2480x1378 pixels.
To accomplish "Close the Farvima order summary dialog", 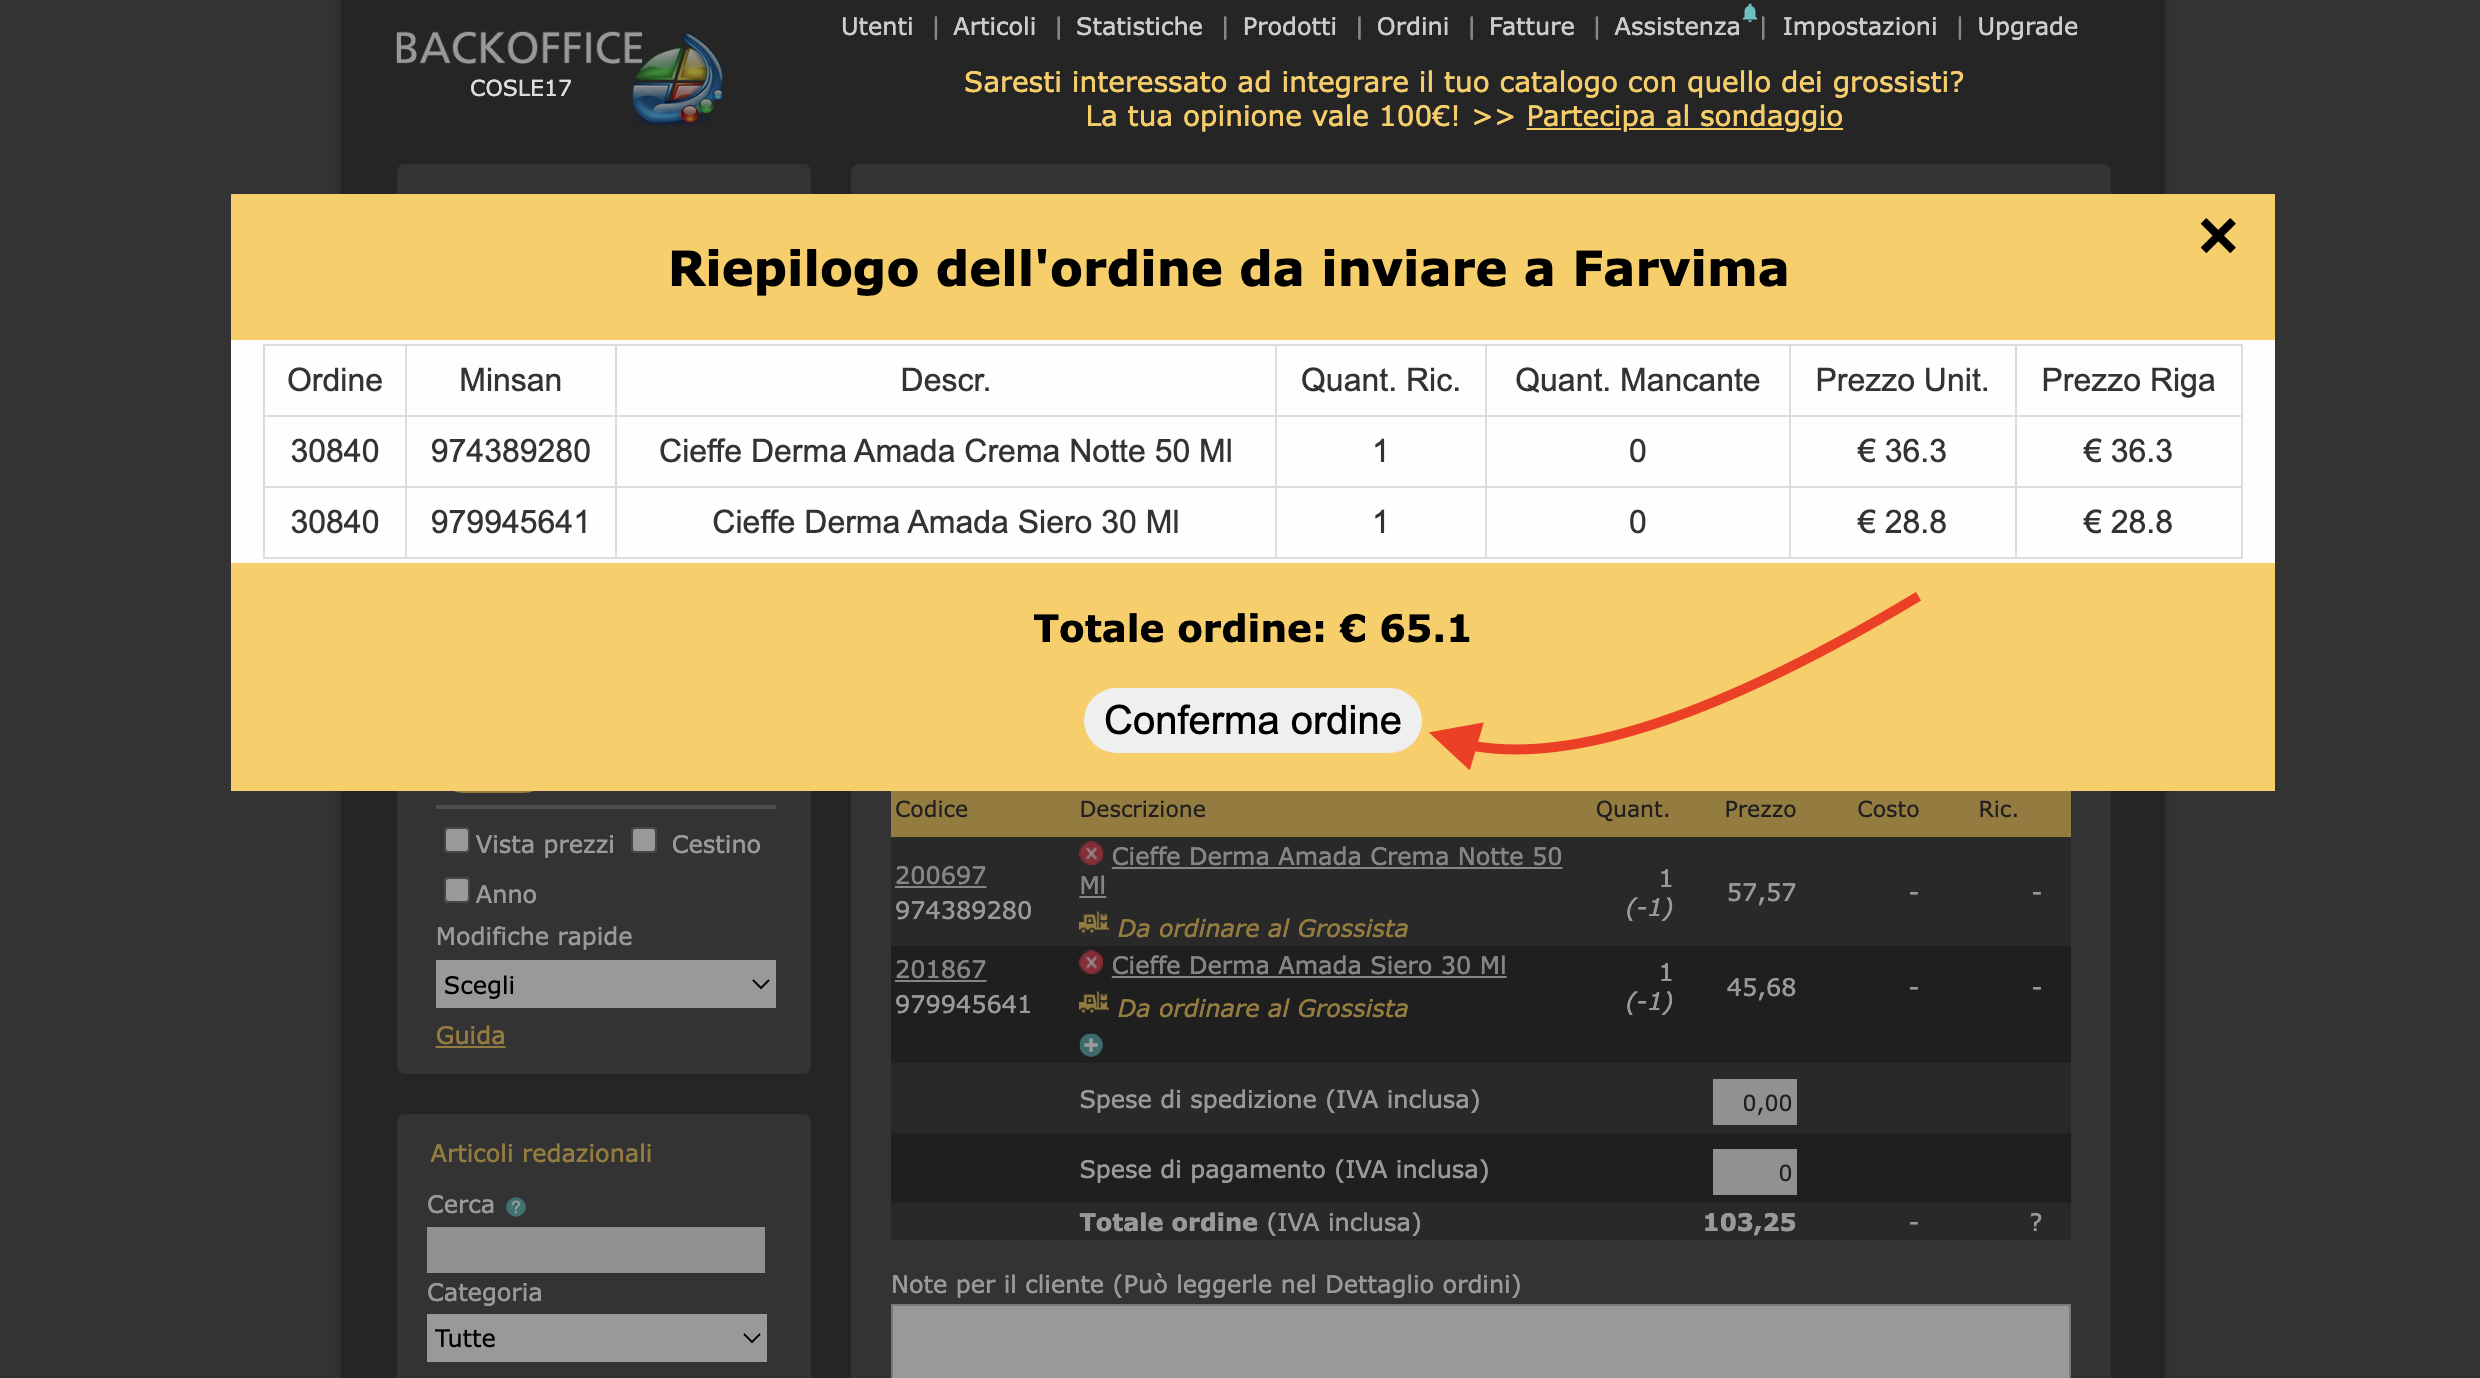I will 2217,236.
